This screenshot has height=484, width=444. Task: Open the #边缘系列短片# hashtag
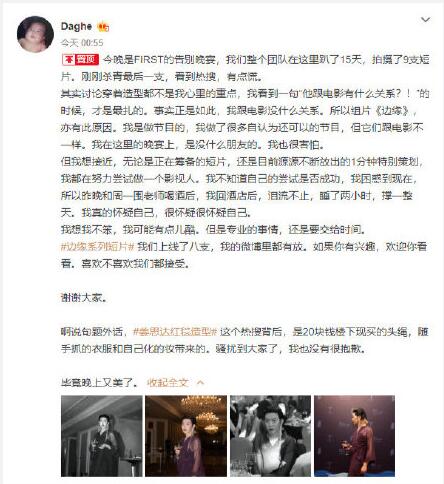tap(97, 247)
